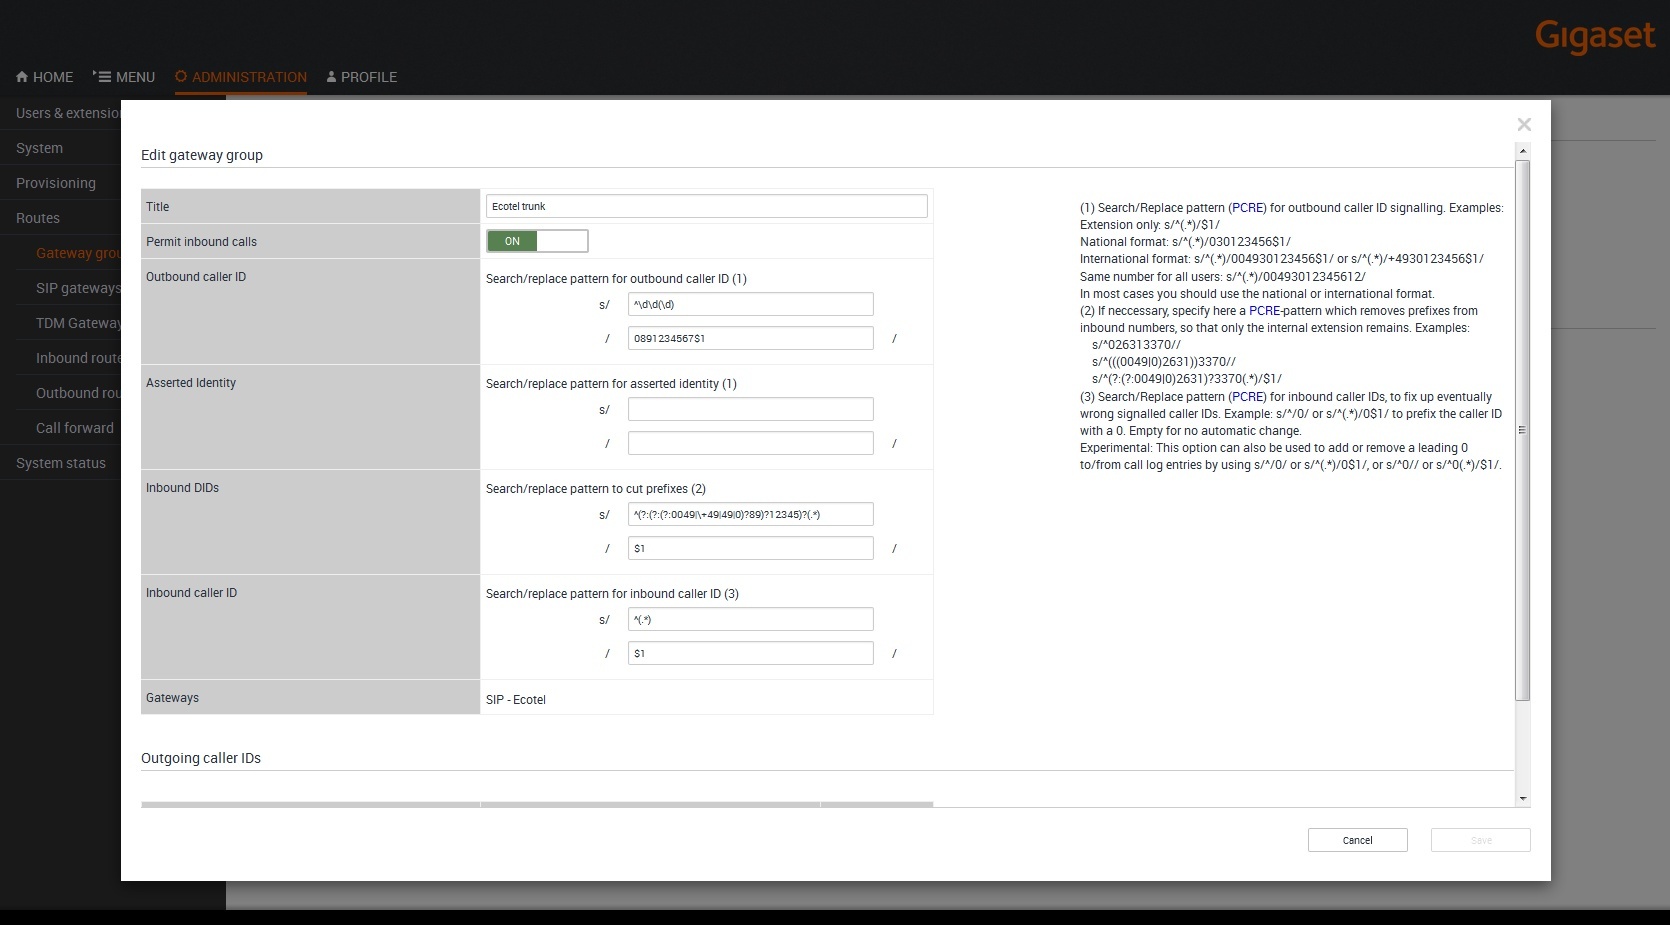
Task: Click the Asserted Identity row label
Action: click(191, 383)
